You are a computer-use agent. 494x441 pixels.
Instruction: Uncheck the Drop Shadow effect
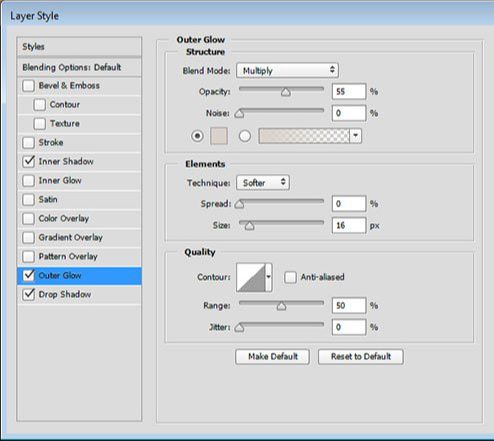click(29, 294)
